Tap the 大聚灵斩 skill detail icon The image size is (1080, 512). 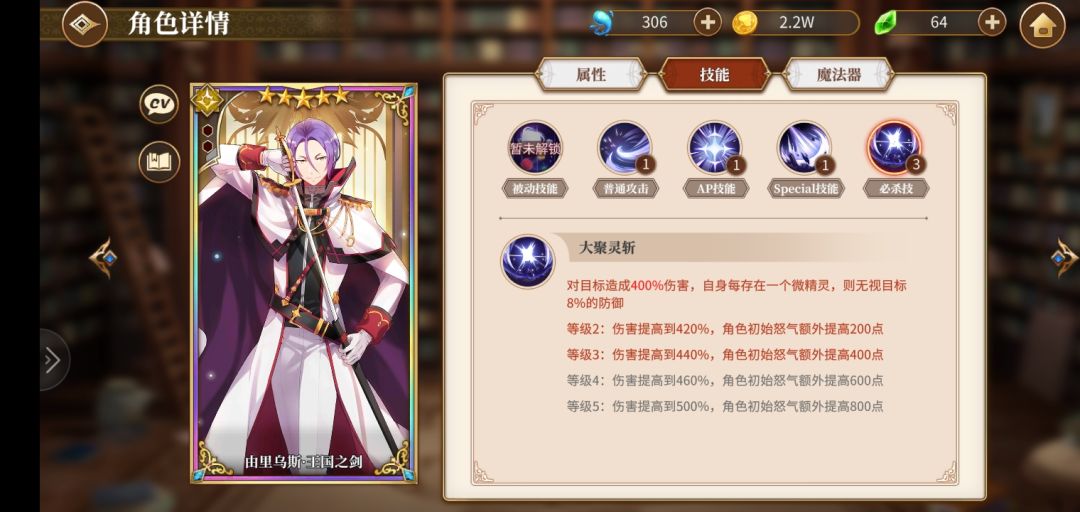coord(528,261)
